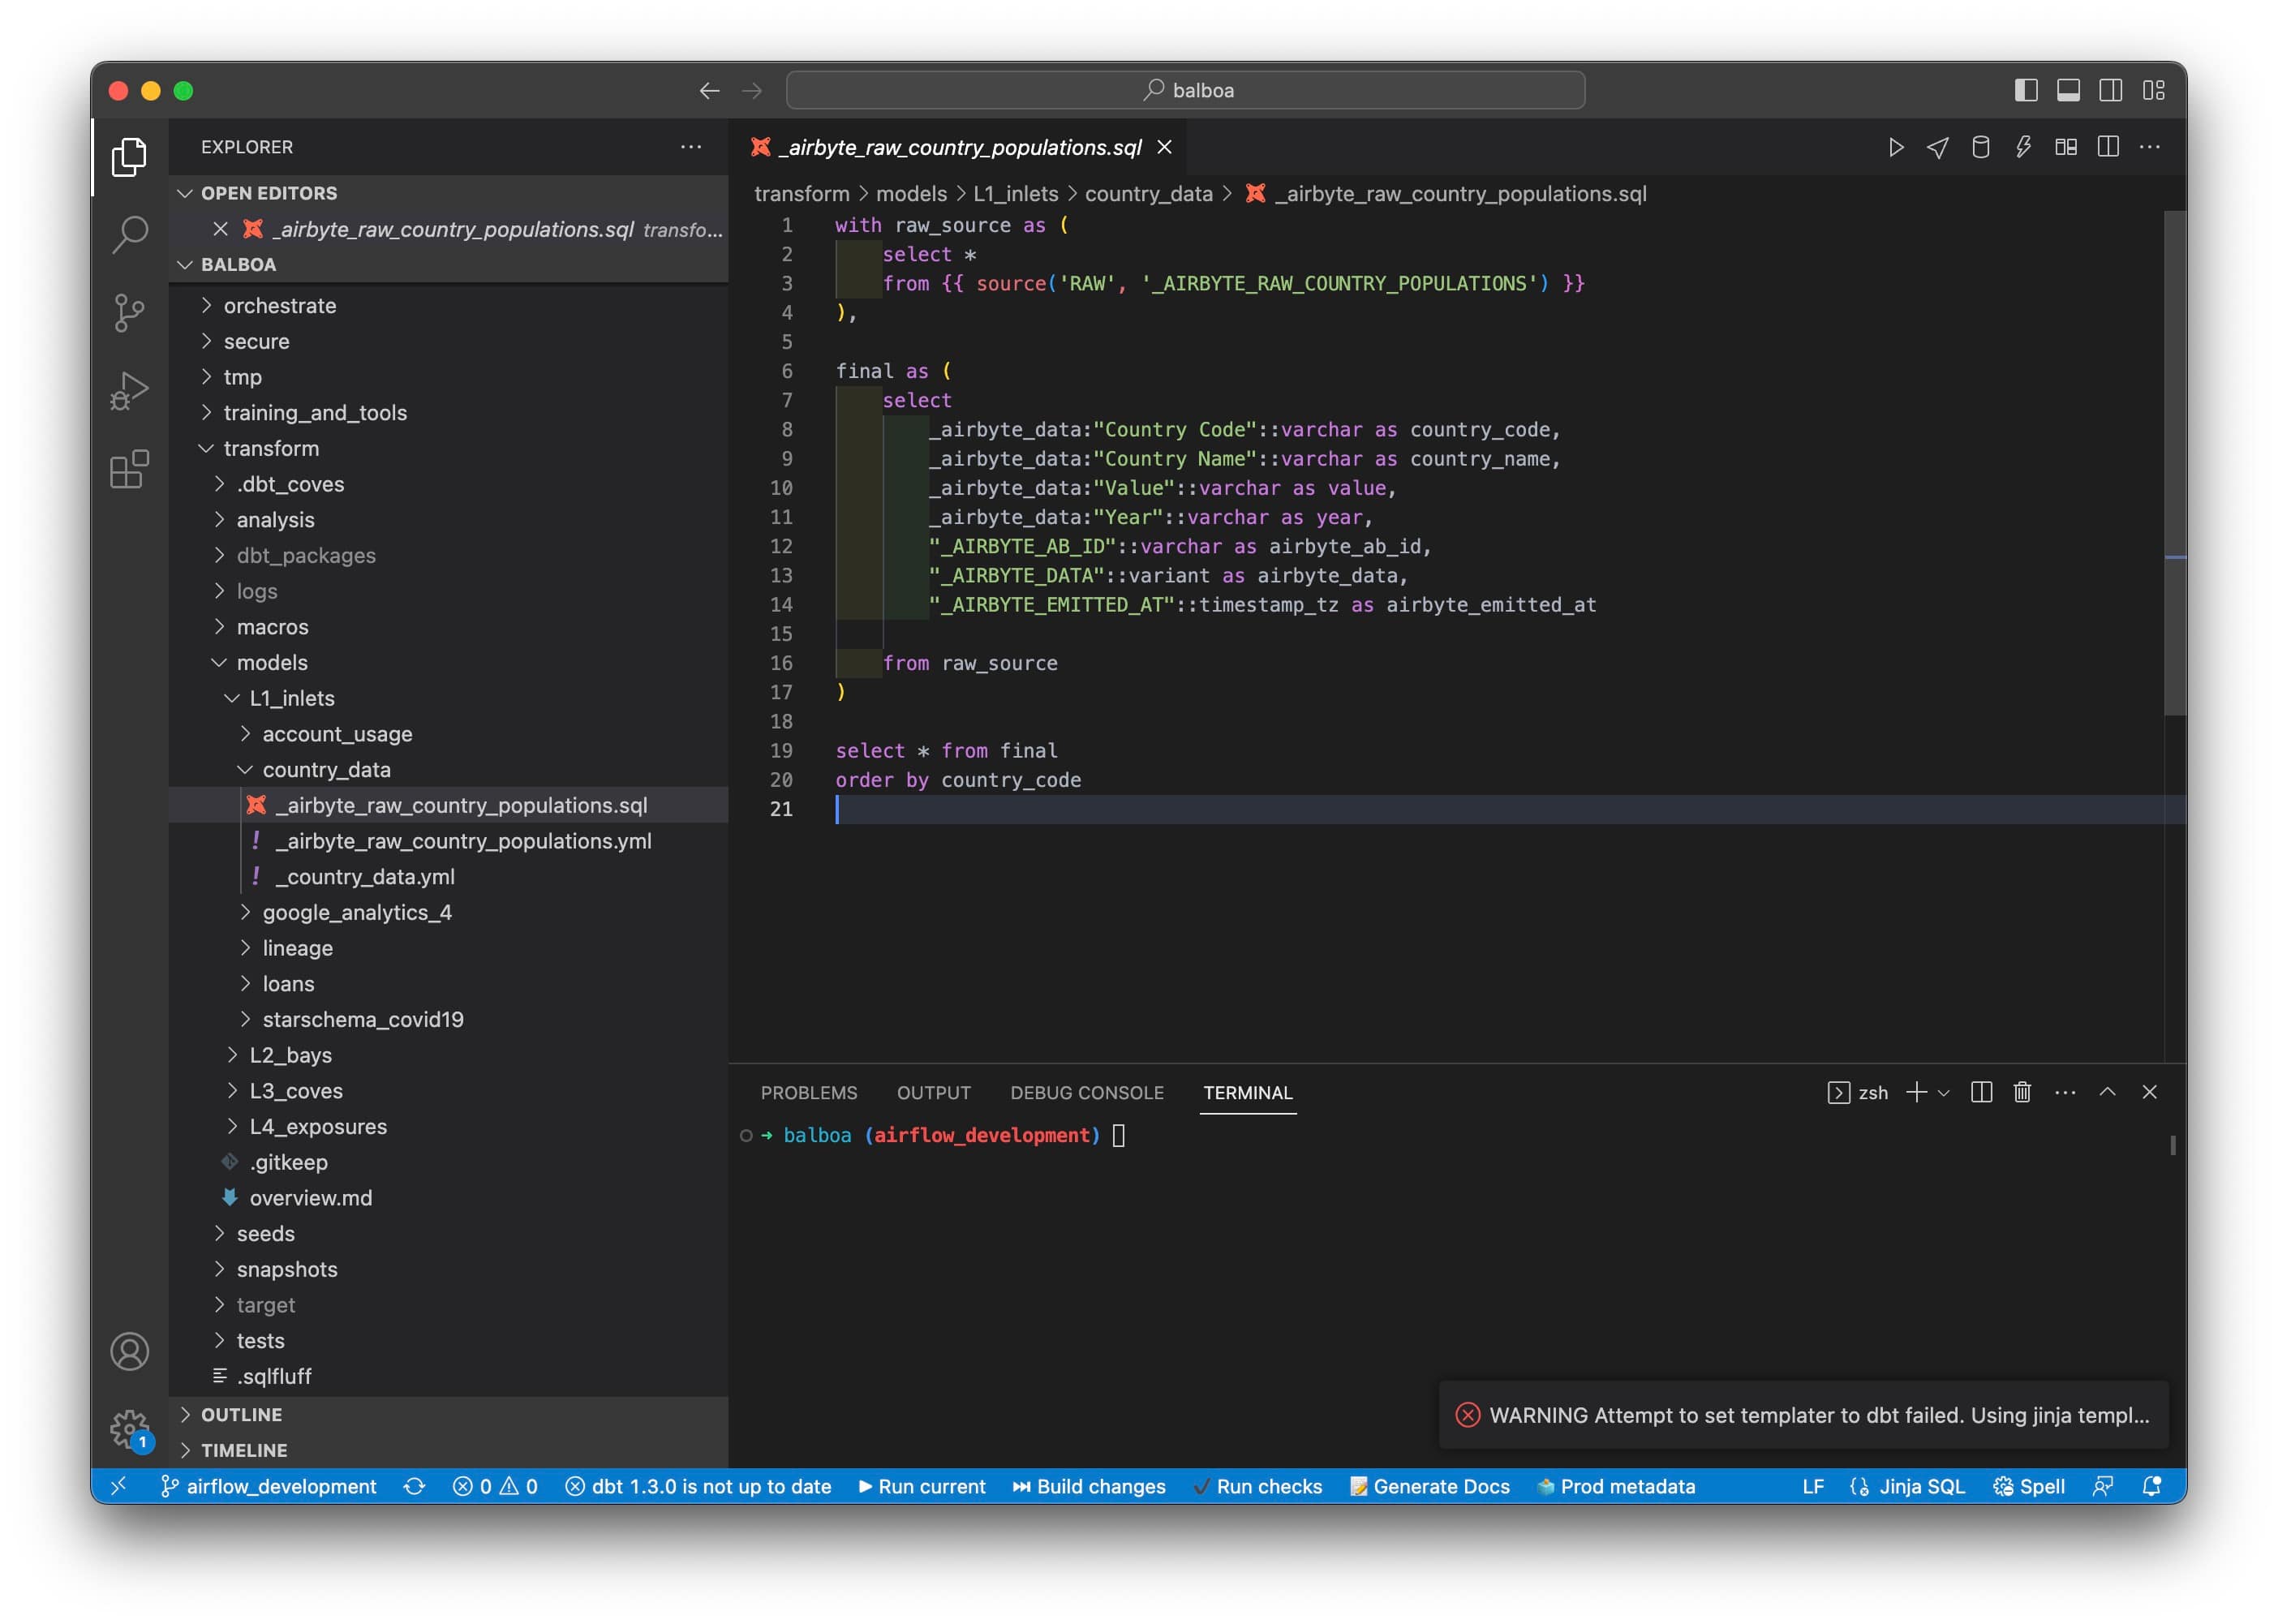Click the airflow_development branch in status bar
The width and height of the screenshot is (2278, 1624).
pyautogui.click(x=268, y=1486)
